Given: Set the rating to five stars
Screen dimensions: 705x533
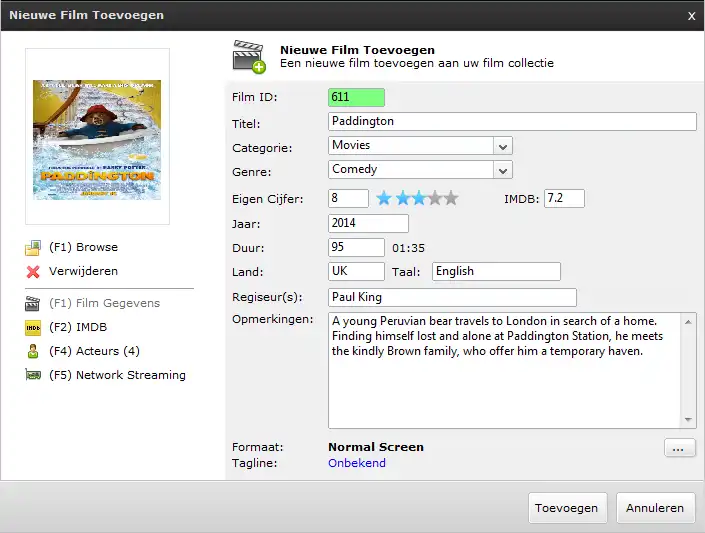Looking at the screenshot, I should (451, 198).
